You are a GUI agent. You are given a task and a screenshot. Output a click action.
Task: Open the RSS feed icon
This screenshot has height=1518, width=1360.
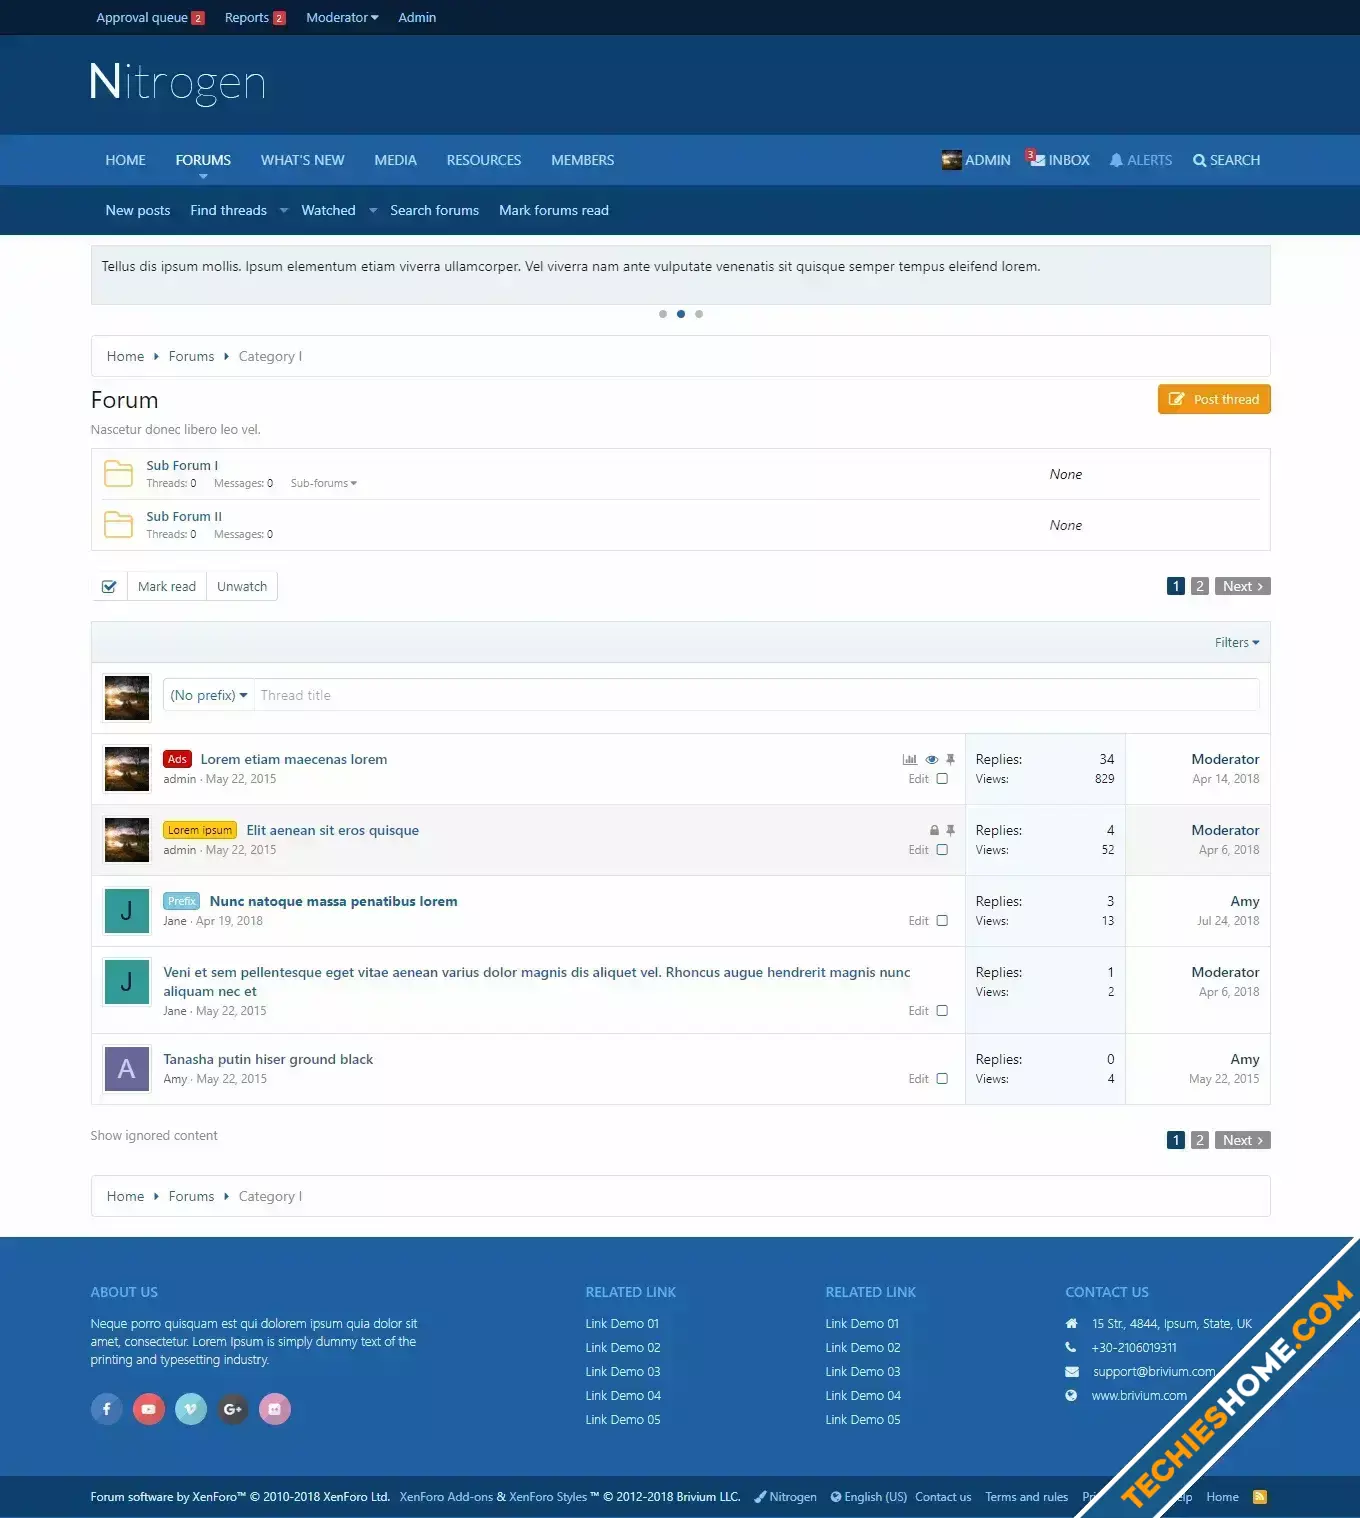click(1260, 1497)
